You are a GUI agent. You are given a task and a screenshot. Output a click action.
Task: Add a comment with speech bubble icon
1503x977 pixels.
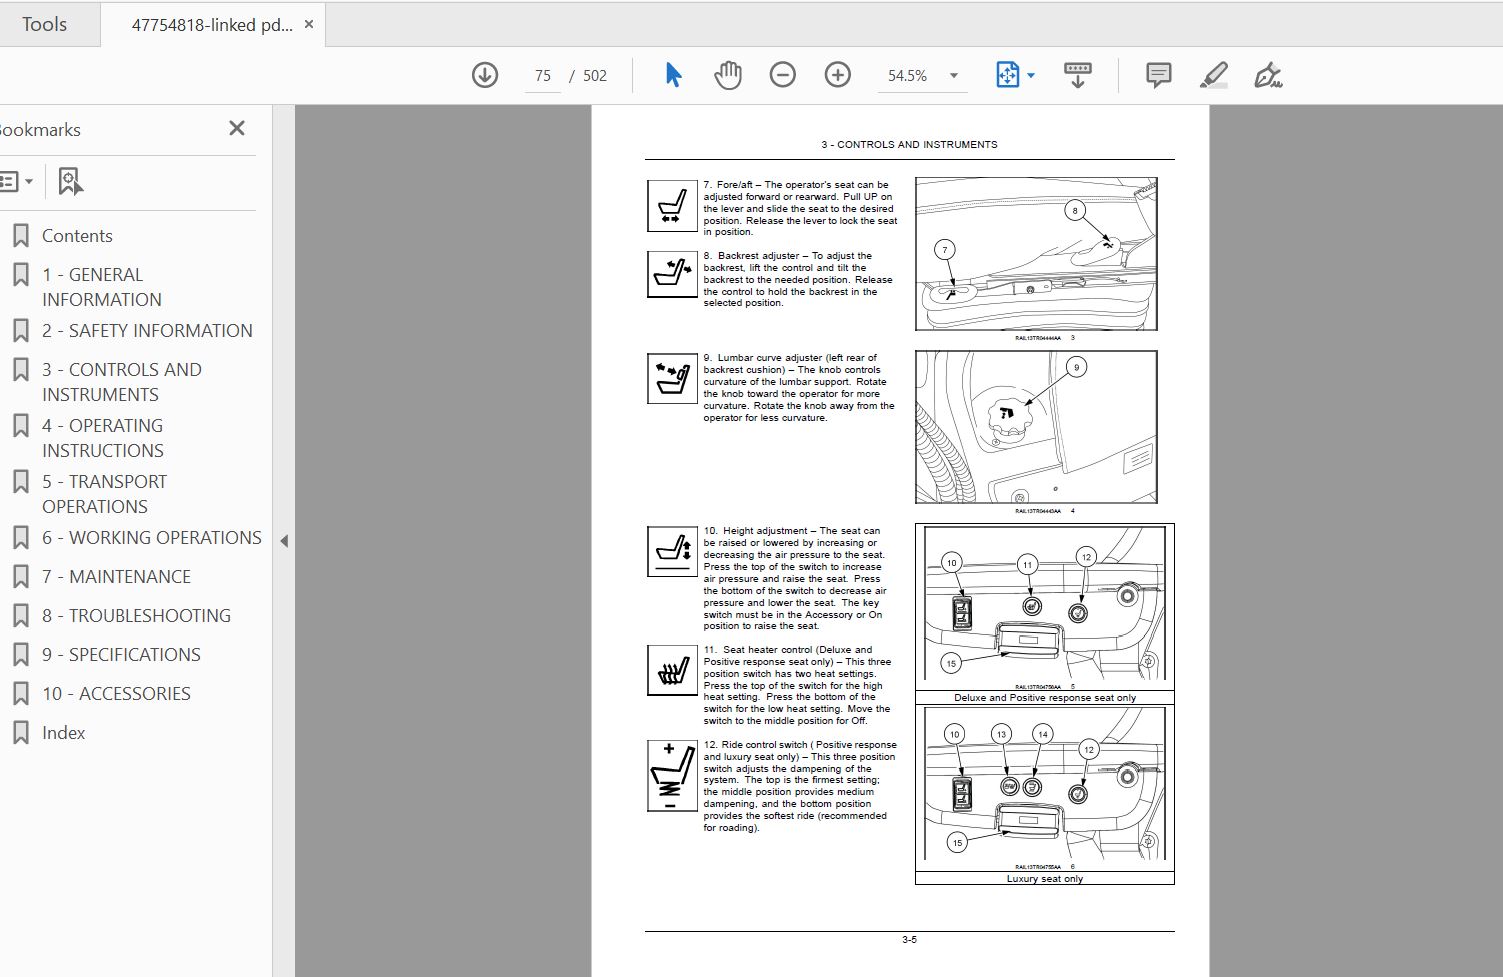point(1159,75)
